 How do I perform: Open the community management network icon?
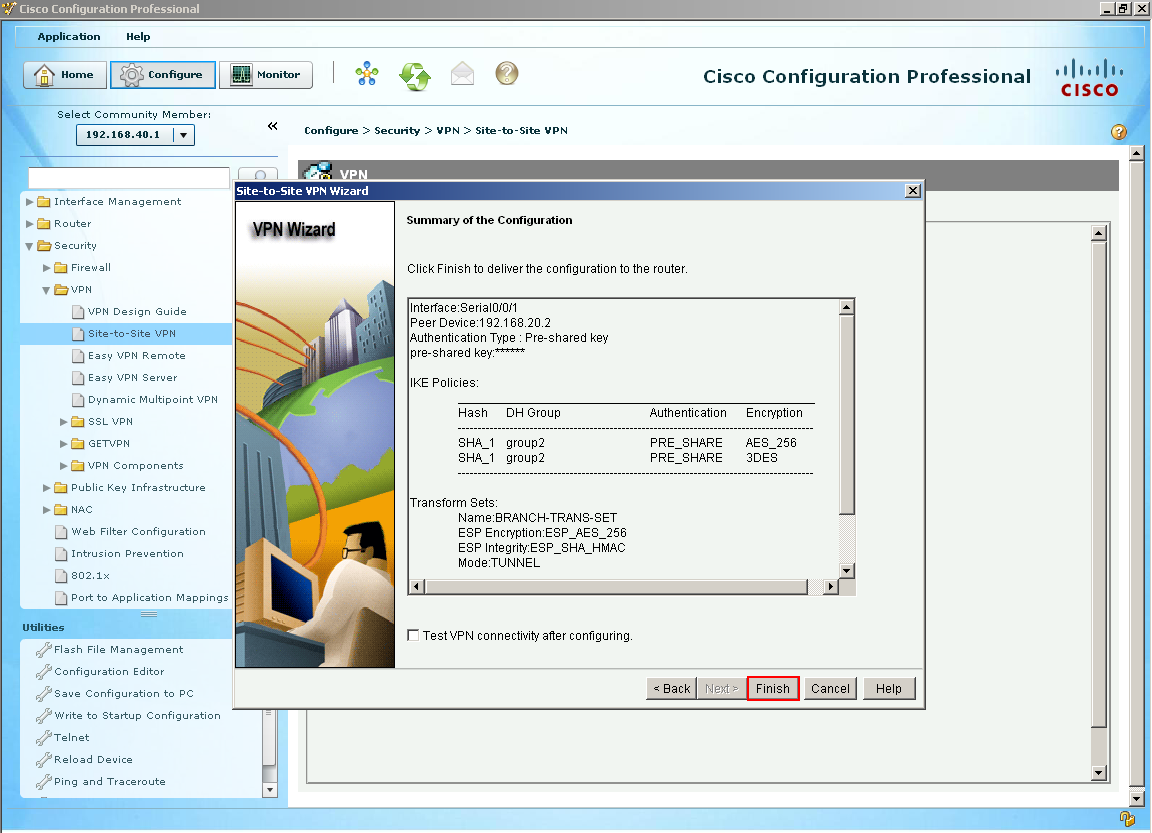(367, 74)
